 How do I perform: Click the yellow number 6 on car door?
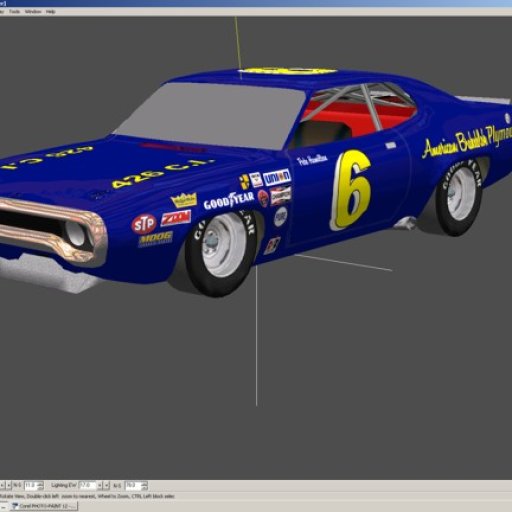pos(350,190)
